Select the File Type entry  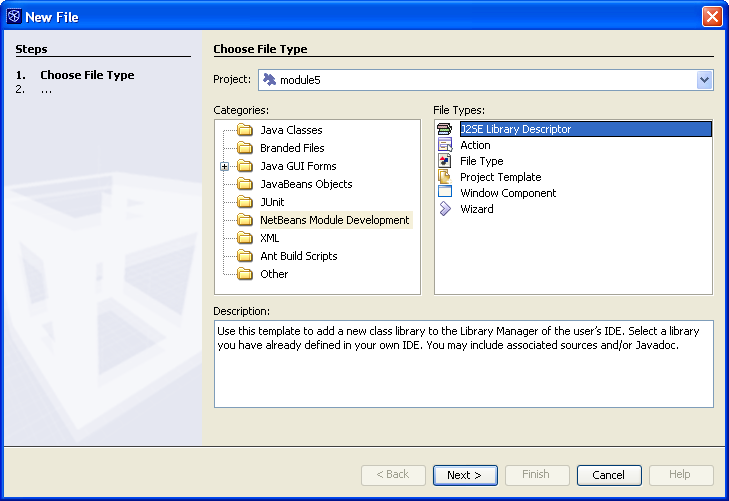tap(482, 161)
